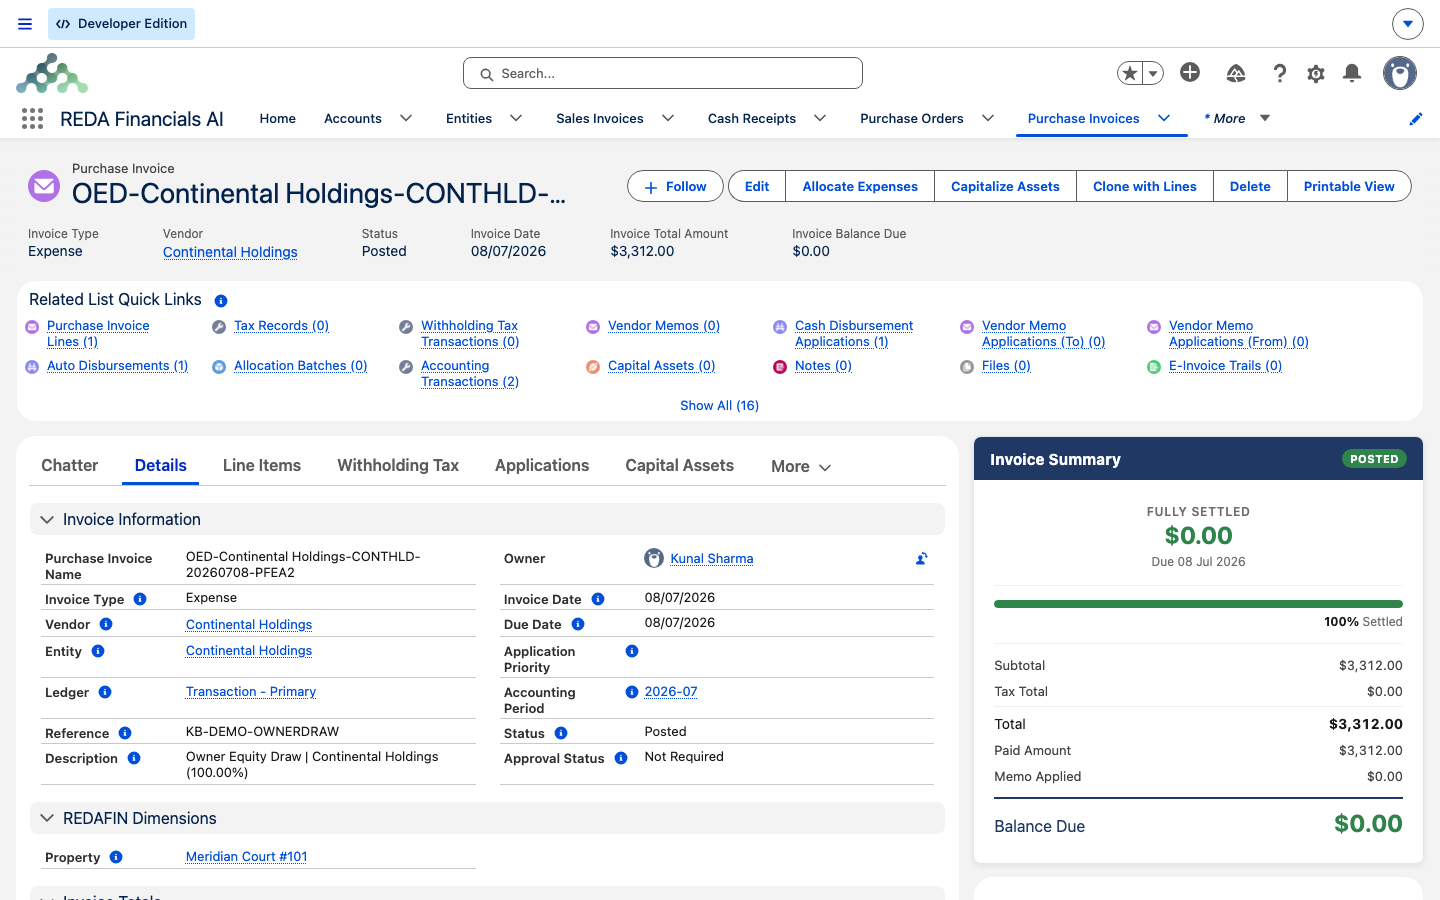Click the Due Date info icon

click(578, 624)
